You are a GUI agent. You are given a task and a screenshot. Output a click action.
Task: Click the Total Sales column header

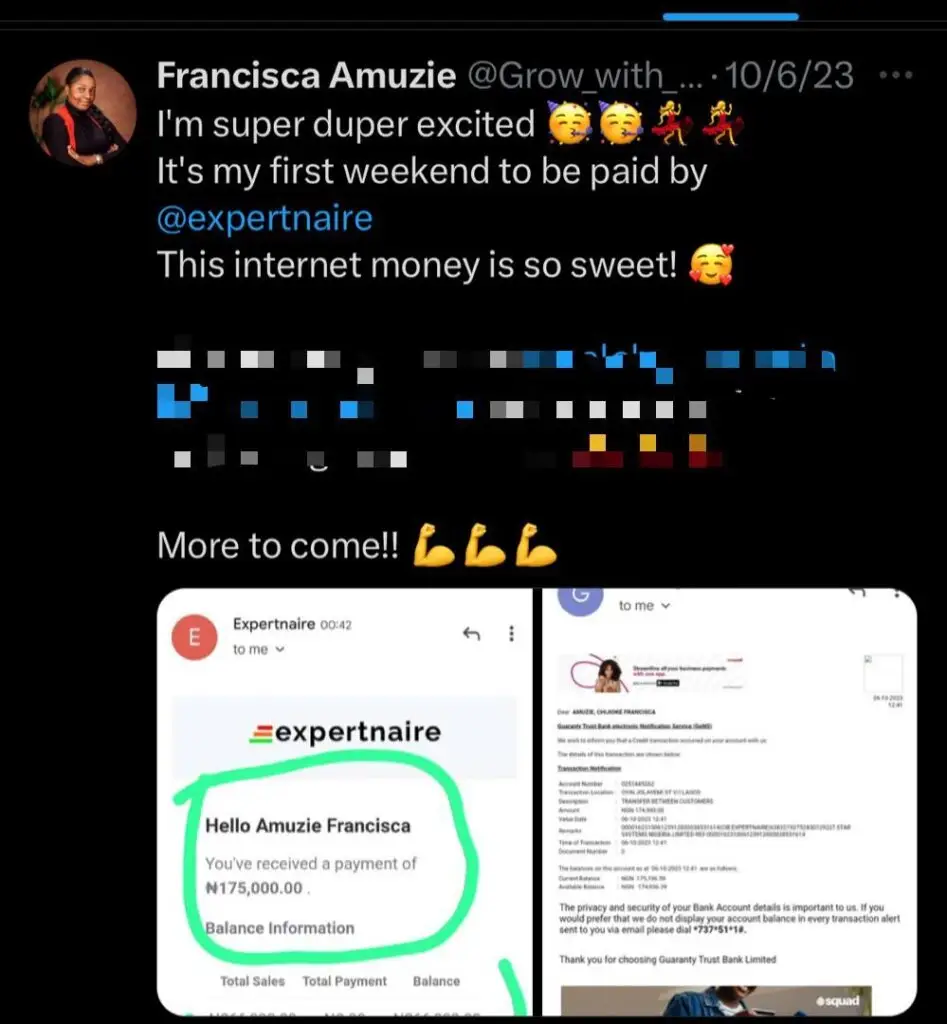click(x=253, y=981)
